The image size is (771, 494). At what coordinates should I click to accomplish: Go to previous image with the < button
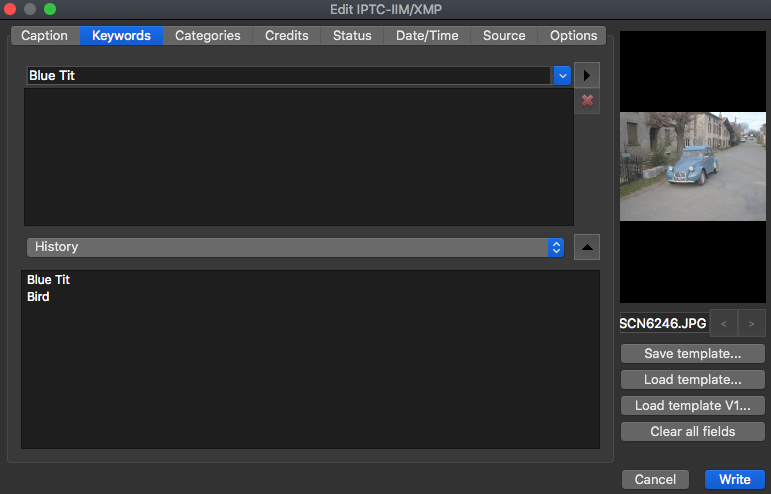pos(724,323)
